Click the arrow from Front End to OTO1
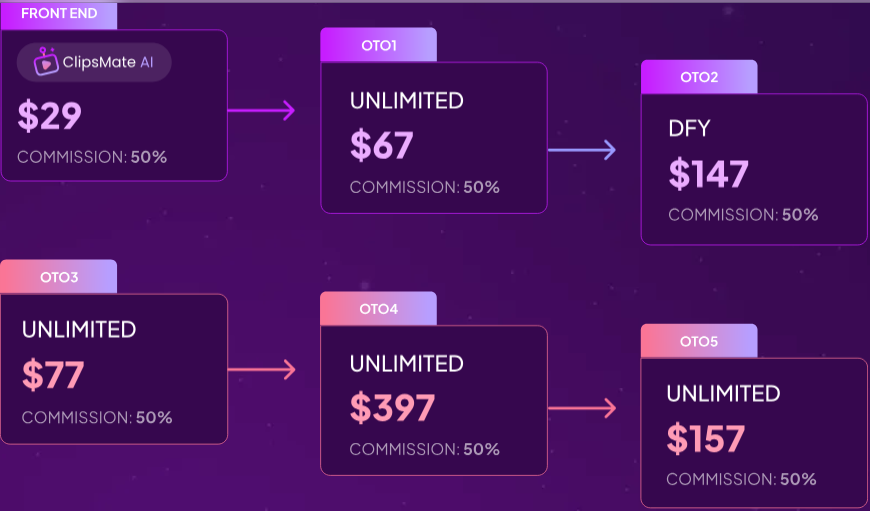Screen dimensions: 870x511 point(261,110)
